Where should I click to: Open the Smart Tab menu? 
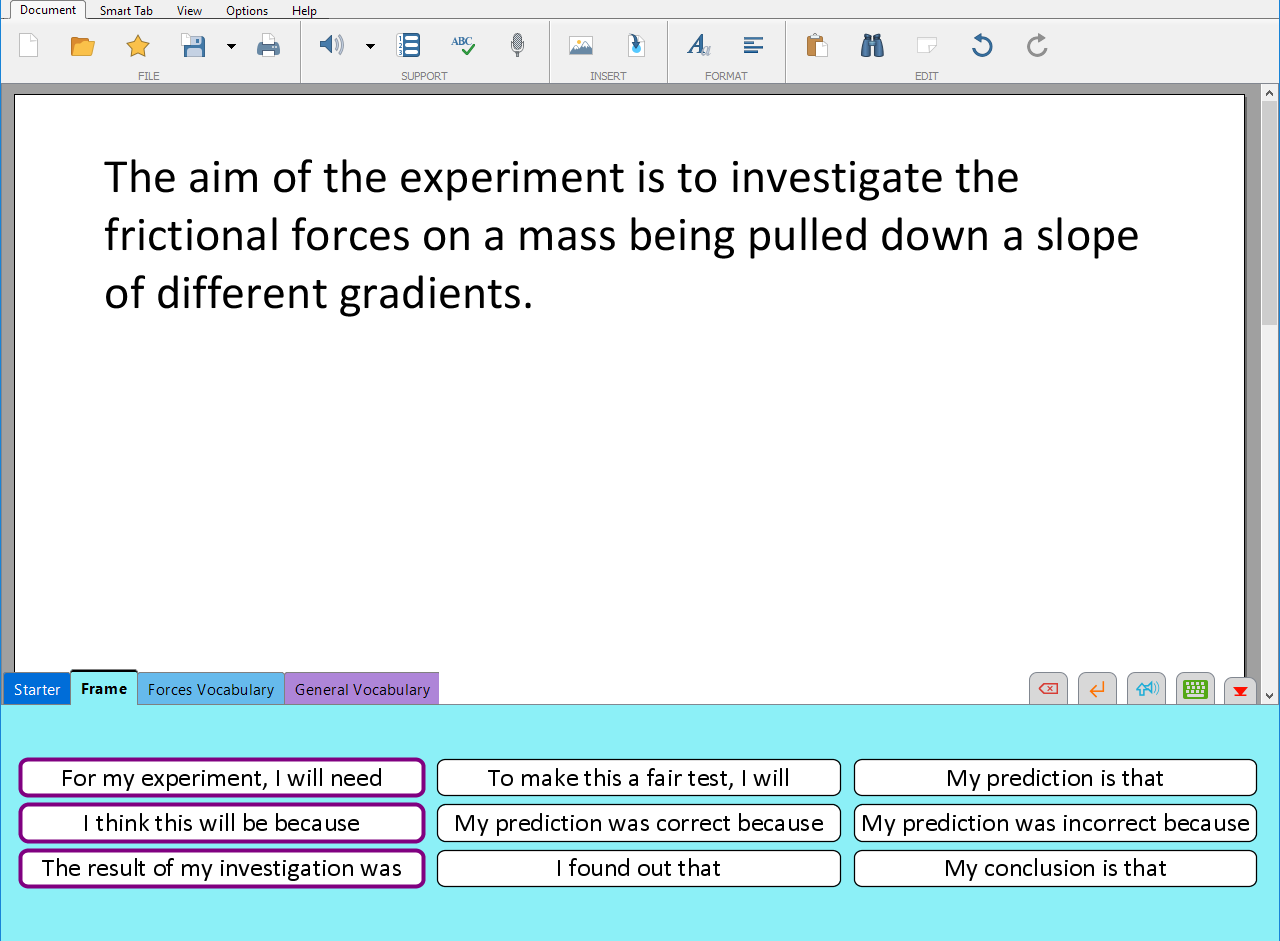[126, 11]
